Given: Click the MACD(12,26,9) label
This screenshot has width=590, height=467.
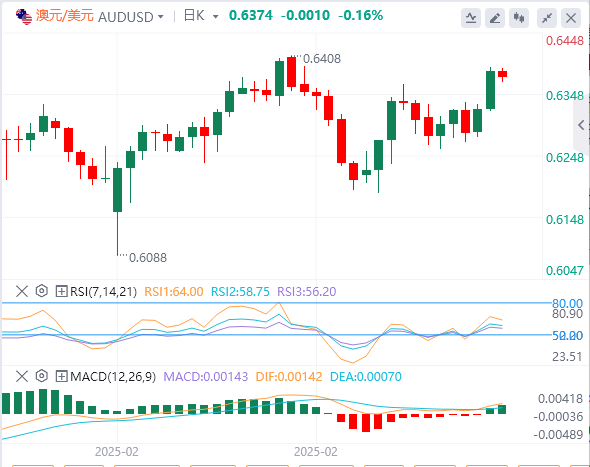Looking at the screenshot, I should pos(113,377).
